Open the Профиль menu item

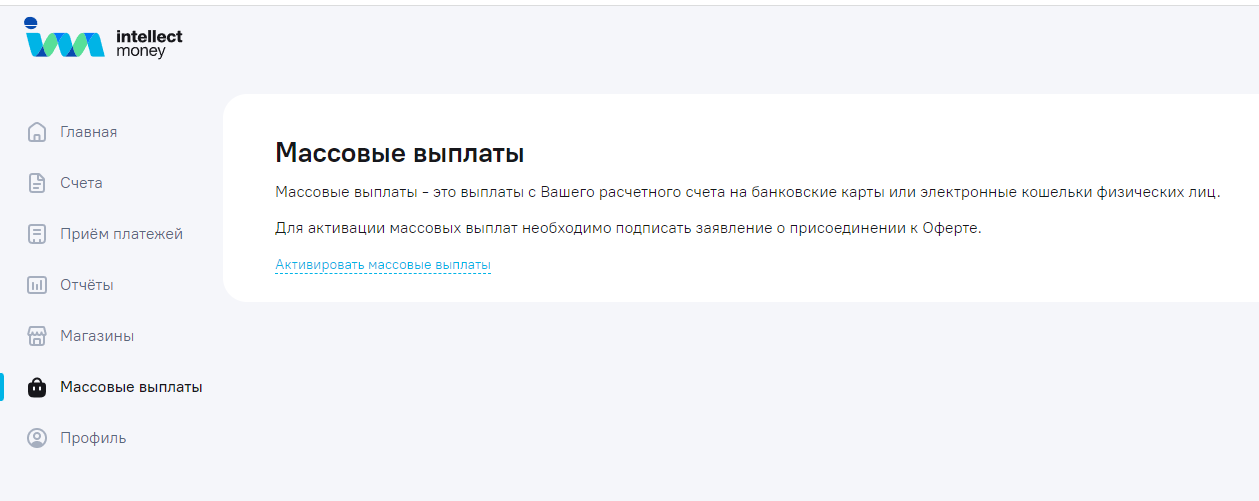(x=93, y=438)
